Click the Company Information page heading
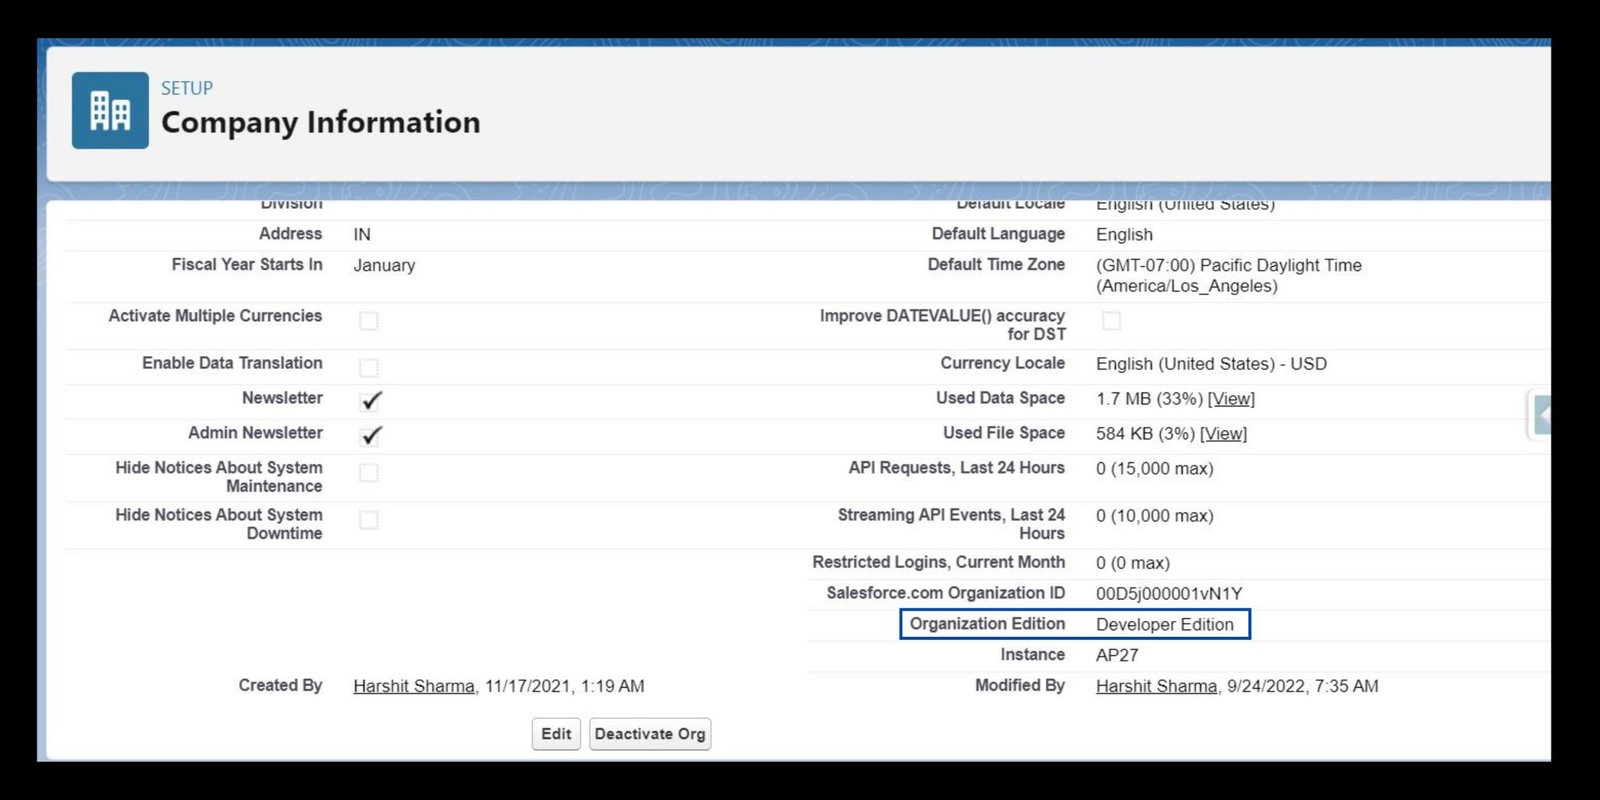Image resolution: width=1600 pixels, height=800 pixels. click(320, 122)
